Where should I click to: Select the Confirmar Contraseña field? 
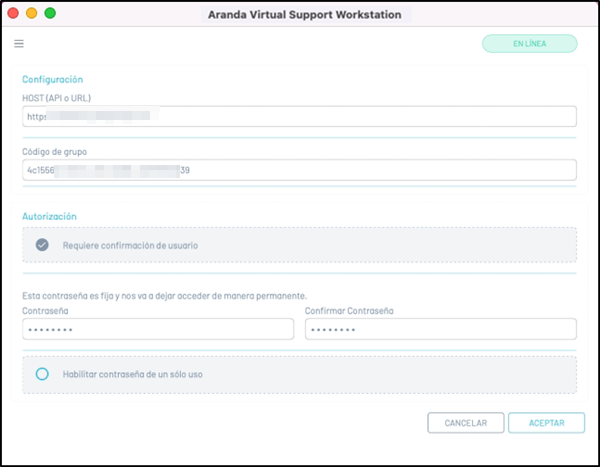point(440,329)
